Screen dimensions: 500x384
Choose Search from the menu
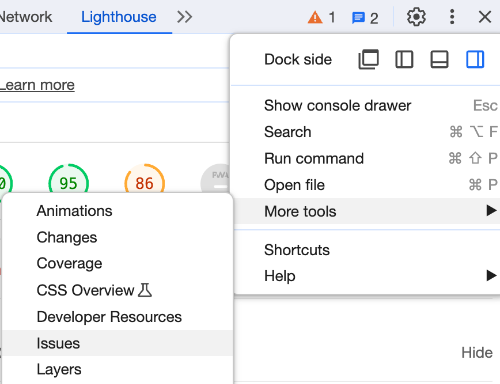point(365,132)
